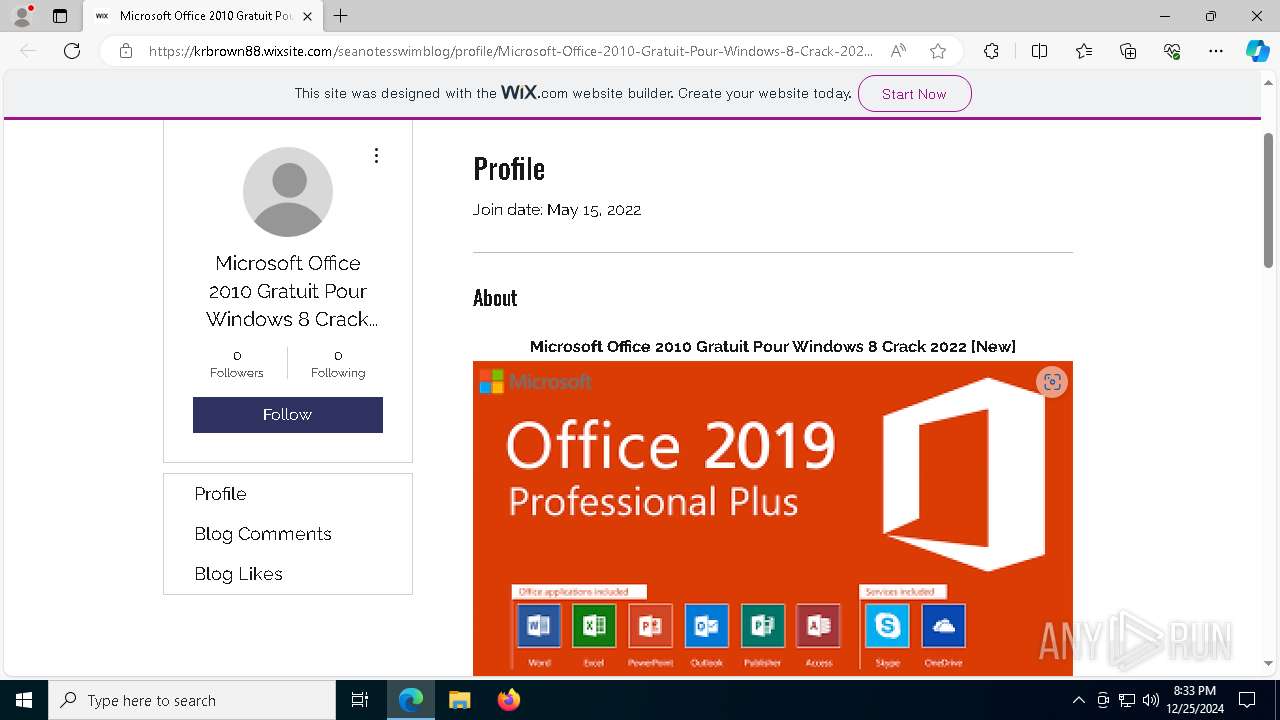Open the Extensions puzzle icon
1280x720 pixels.
tap(991, 51)
